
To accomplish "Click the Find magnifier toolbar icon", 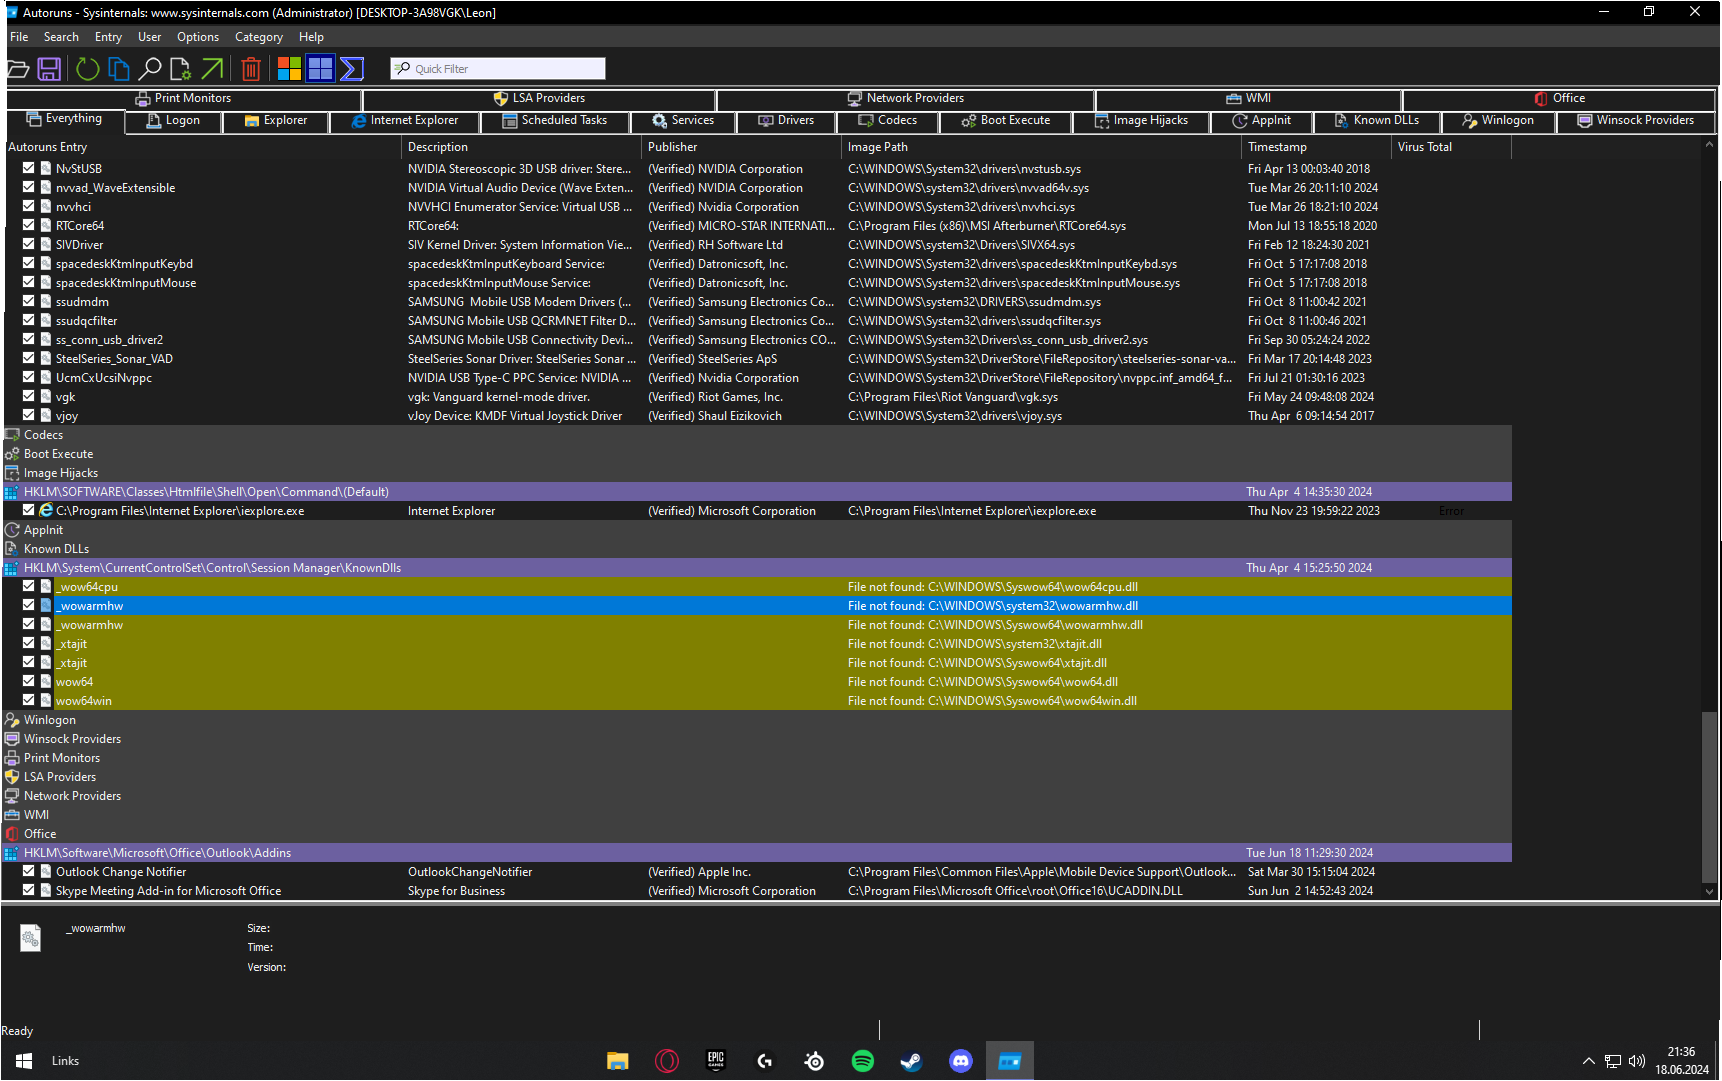I will tap(150, 69).
